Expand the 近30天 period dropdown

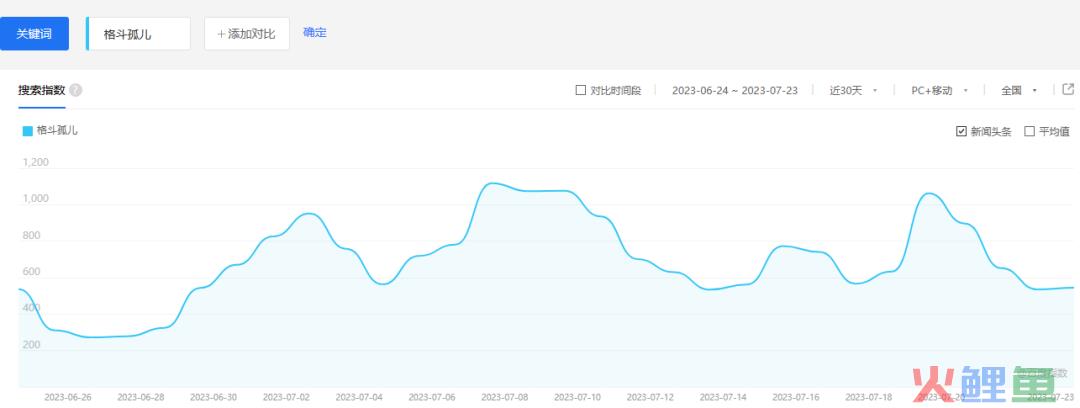[853, 90]
